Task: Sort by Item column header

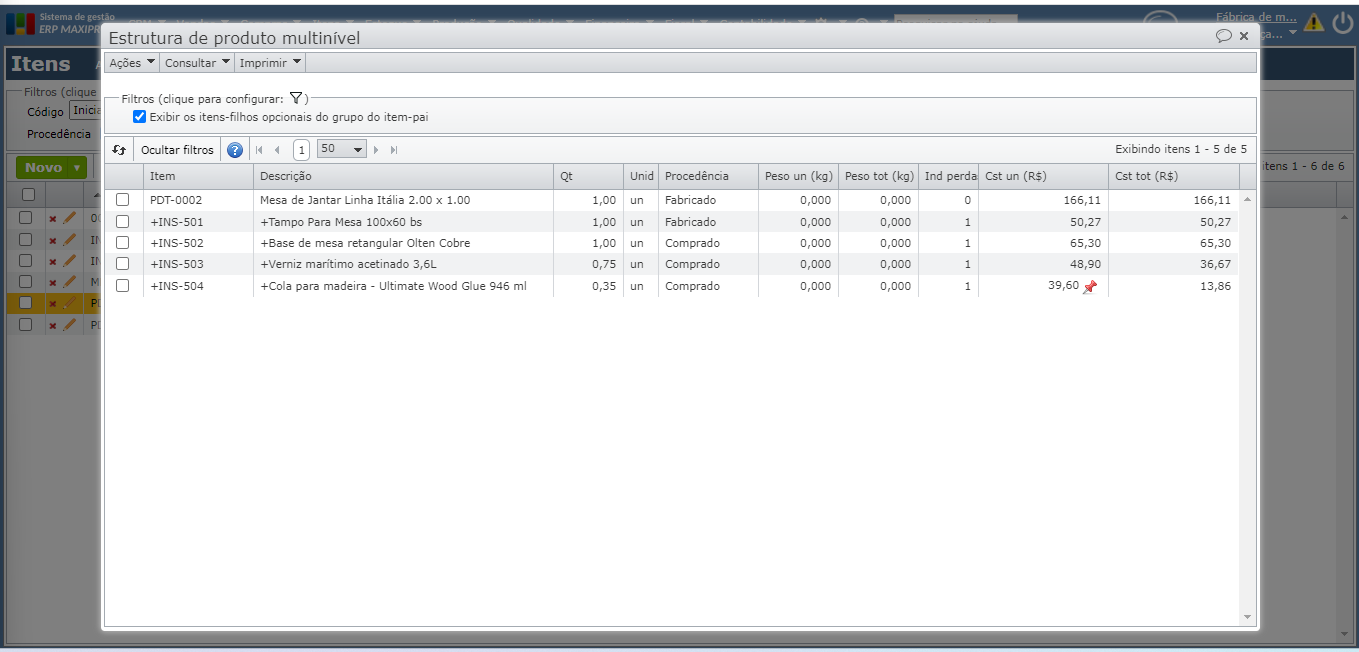Action: [198, 176]
